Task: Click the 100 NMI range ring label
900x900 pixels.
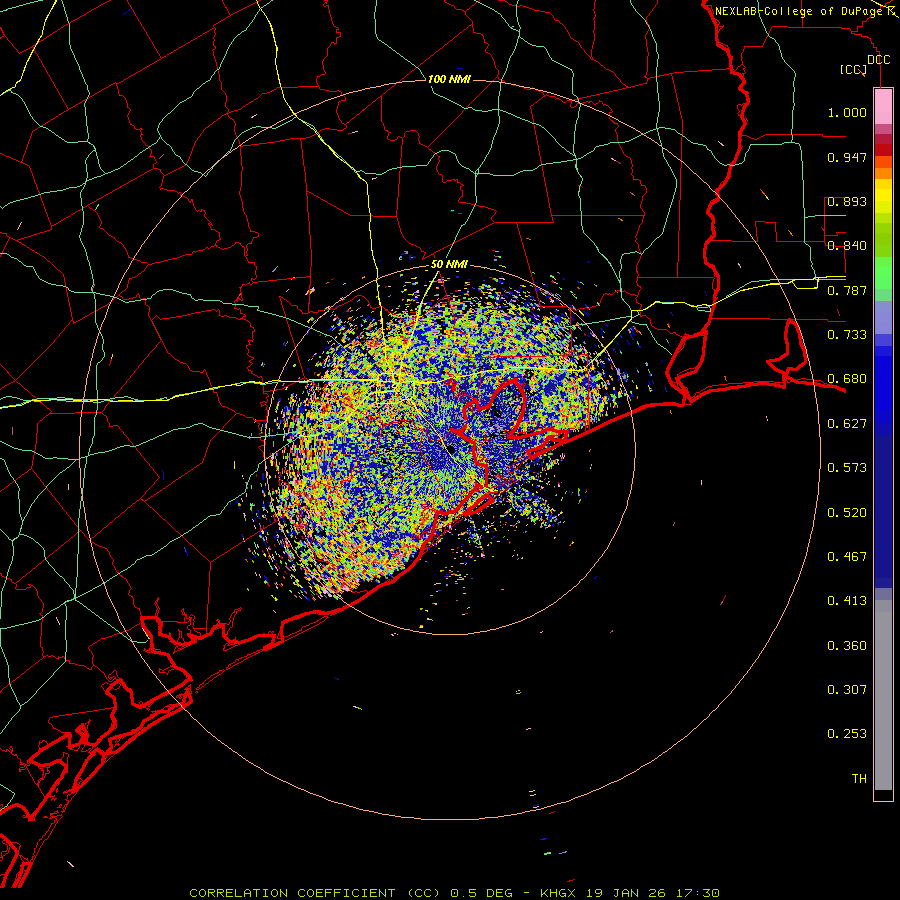Action: pyautogui.click(x=449, y=79)
